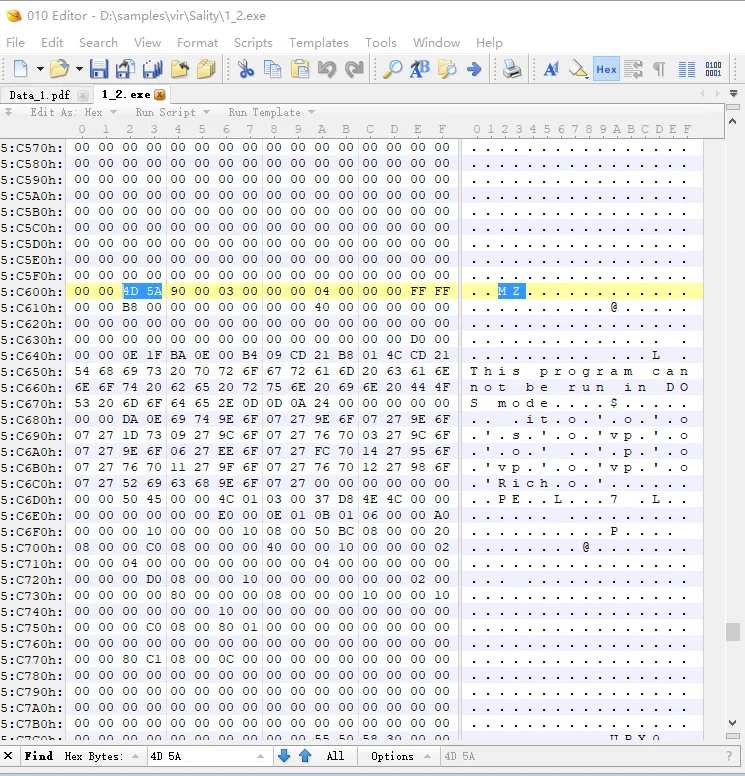Click the Goto arrow icon
This screenshot has height=776, width=745.
(474, 69)
